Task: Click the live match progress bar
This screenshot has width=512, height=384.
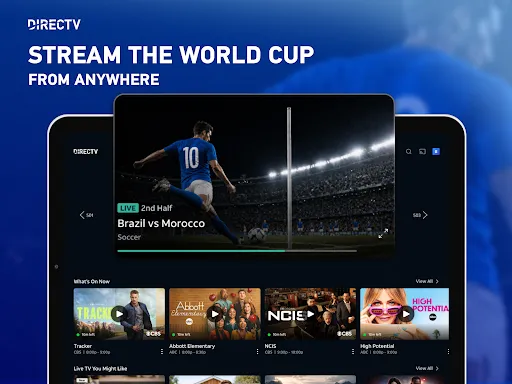Action: point(237,251)
